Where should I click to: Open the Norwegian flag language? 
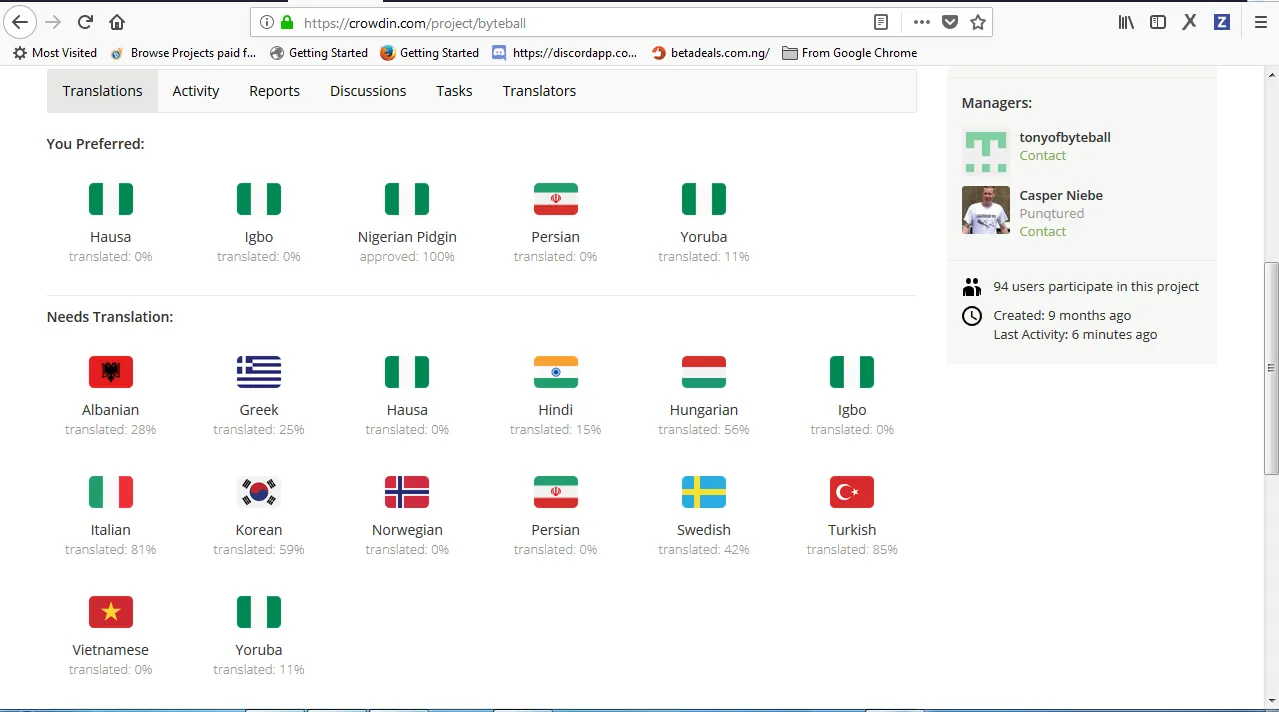[407, 492]
